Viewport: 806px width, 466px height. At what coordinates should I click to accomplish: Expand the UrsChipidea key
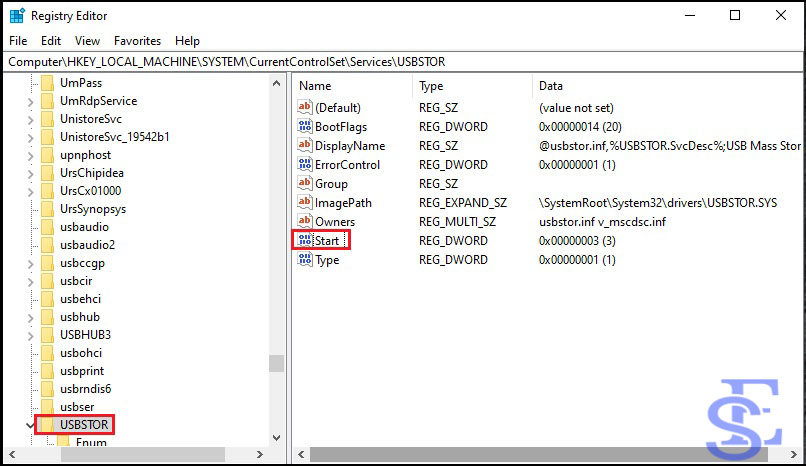30,174
